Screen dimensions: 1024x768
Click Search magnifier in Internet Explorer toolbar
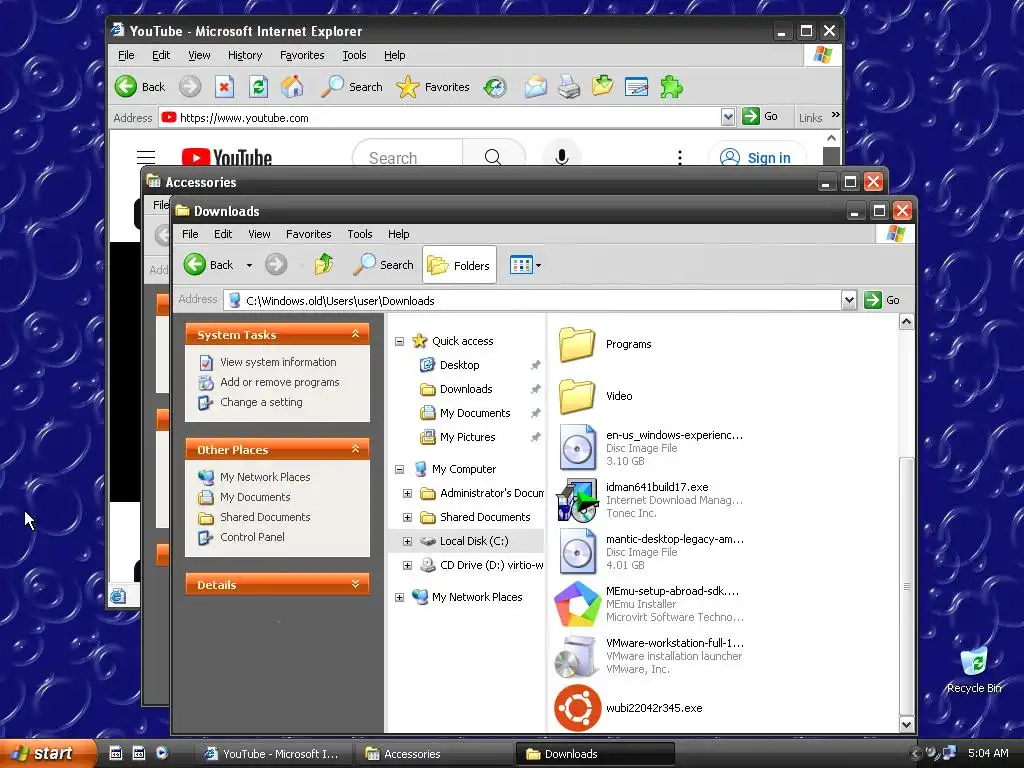coord(351,87)
